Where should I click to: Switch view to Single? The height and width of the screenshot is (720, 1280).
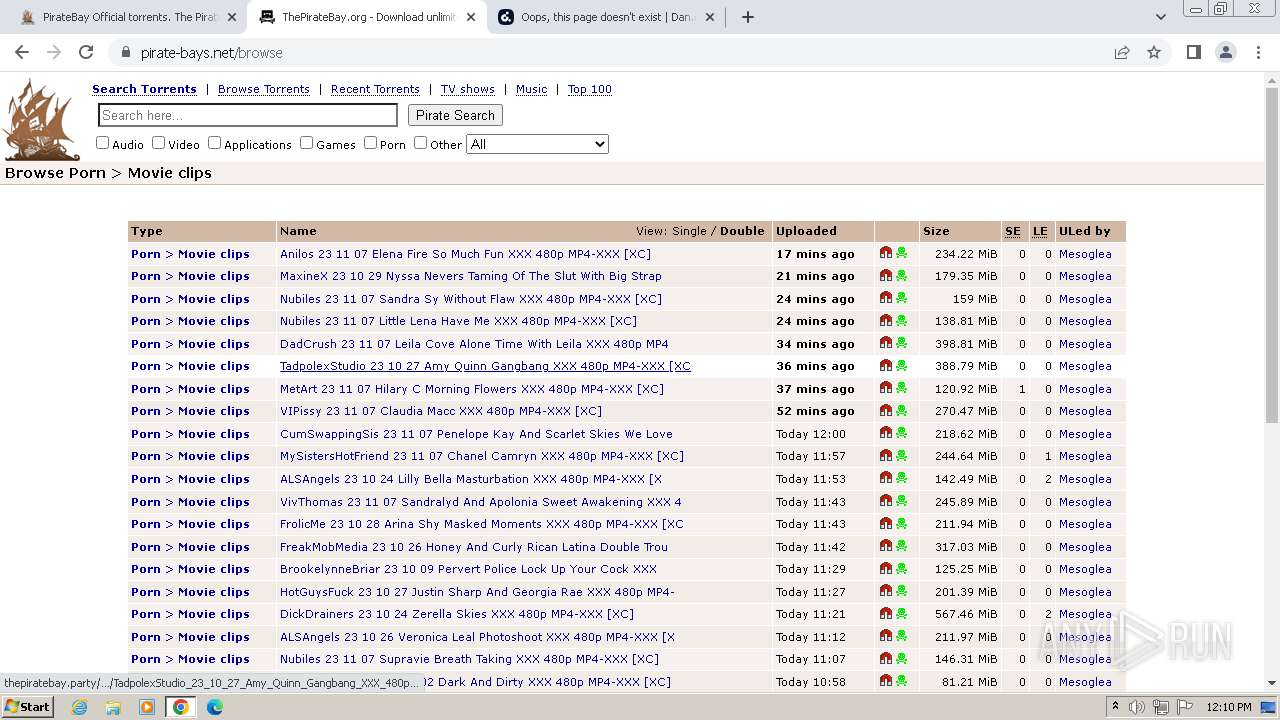[689, 231]
